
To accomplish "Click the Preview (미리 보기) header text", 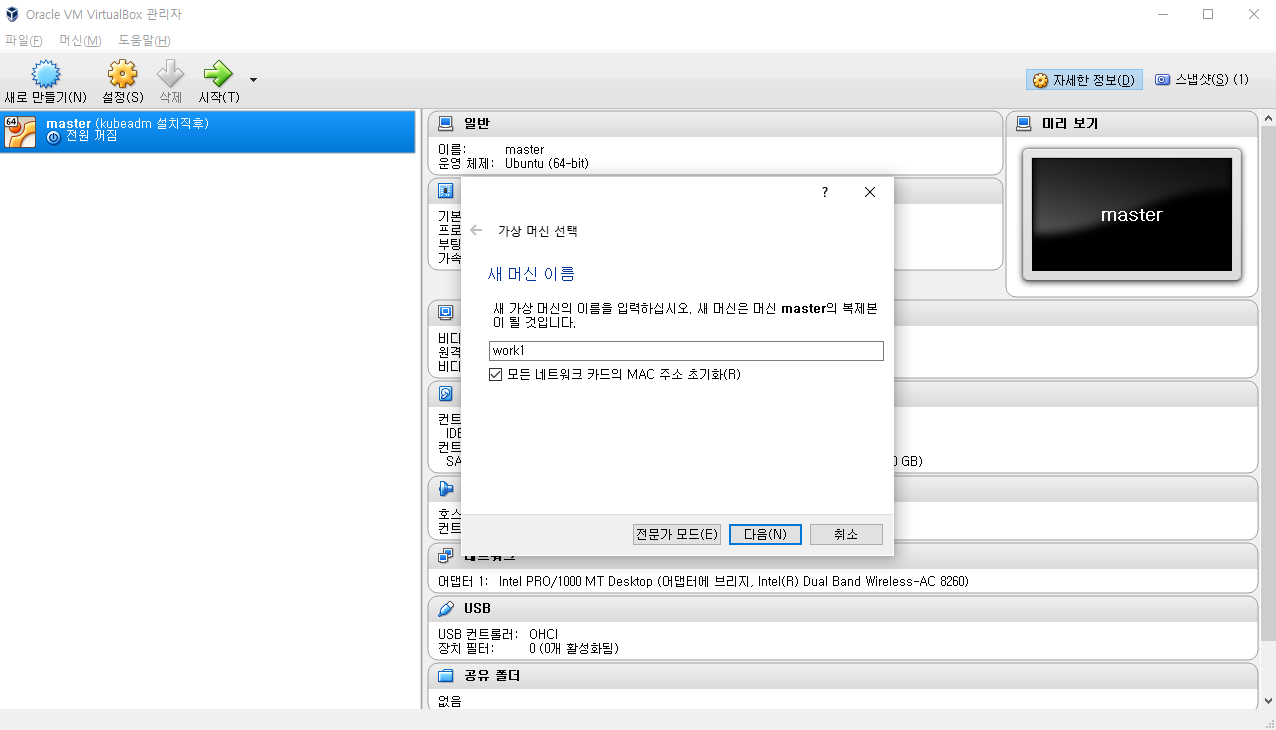I will [x=1070, y=124].
